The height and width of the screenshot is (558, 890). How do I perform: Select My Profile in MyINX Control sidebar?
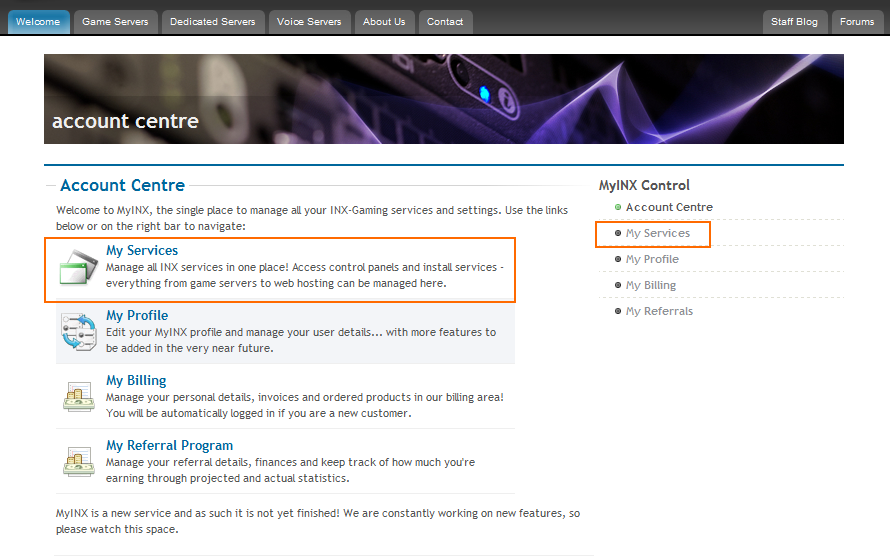click(x=652, y=259)
